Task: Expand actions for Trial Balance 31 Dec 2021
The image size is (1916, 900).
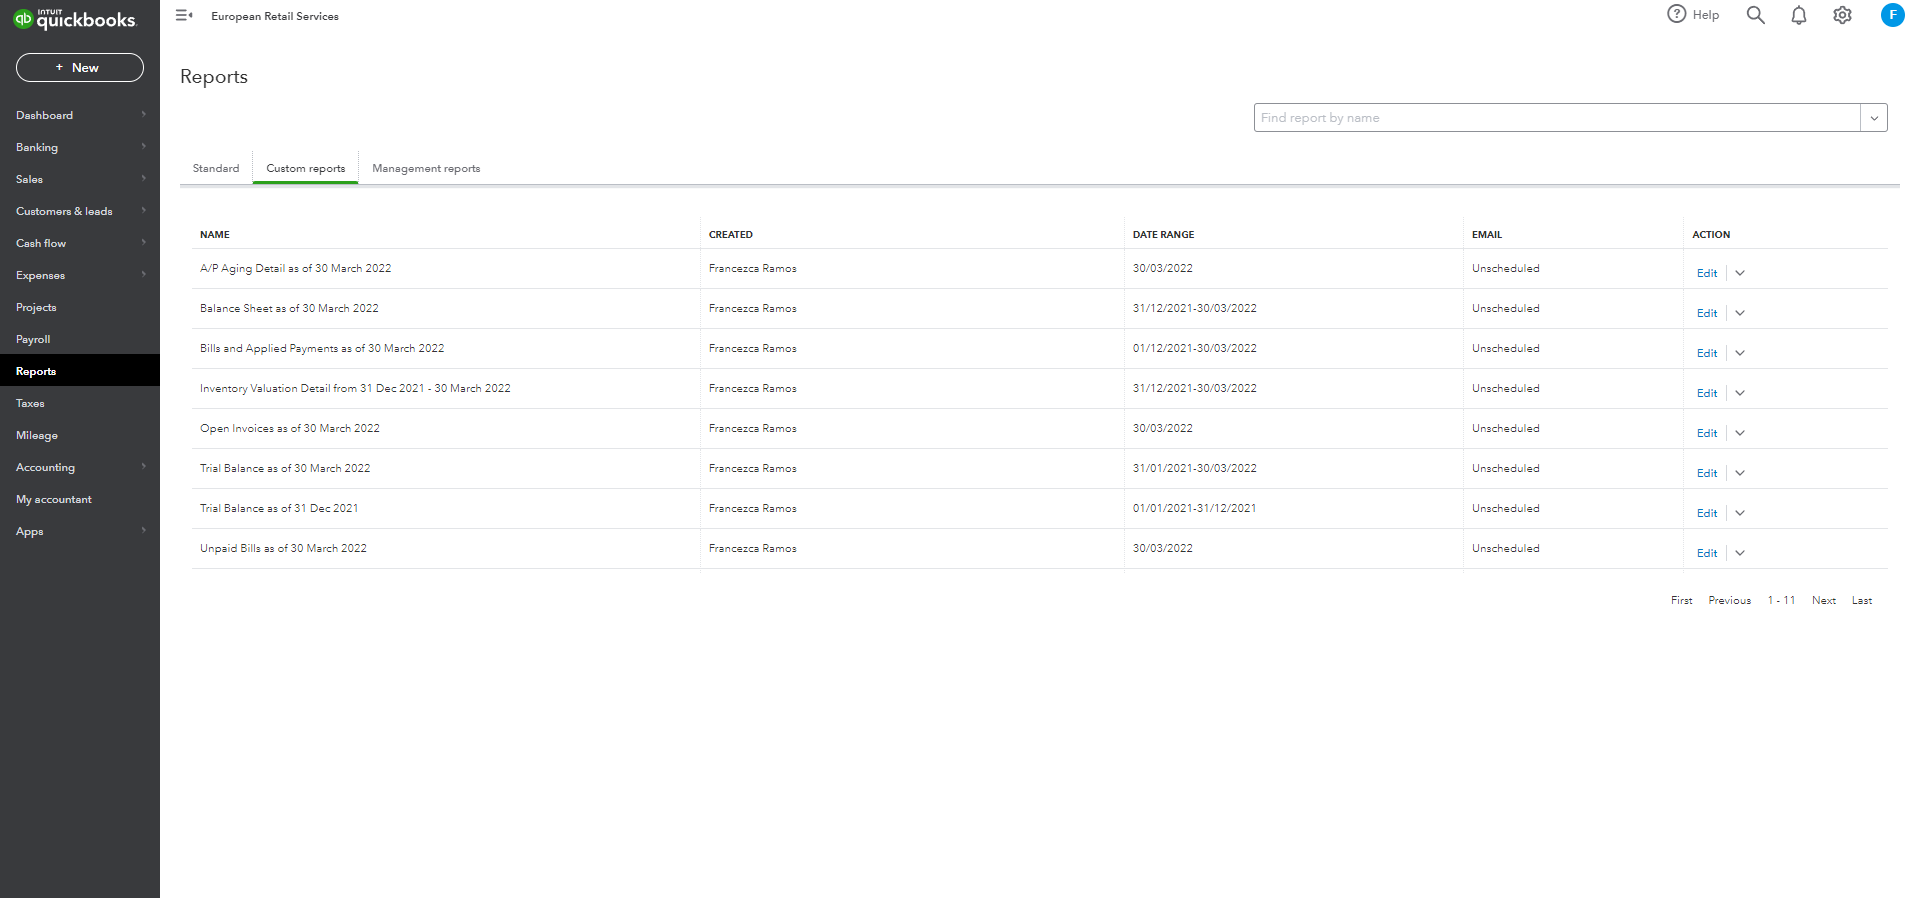Action: point(1740,513)
